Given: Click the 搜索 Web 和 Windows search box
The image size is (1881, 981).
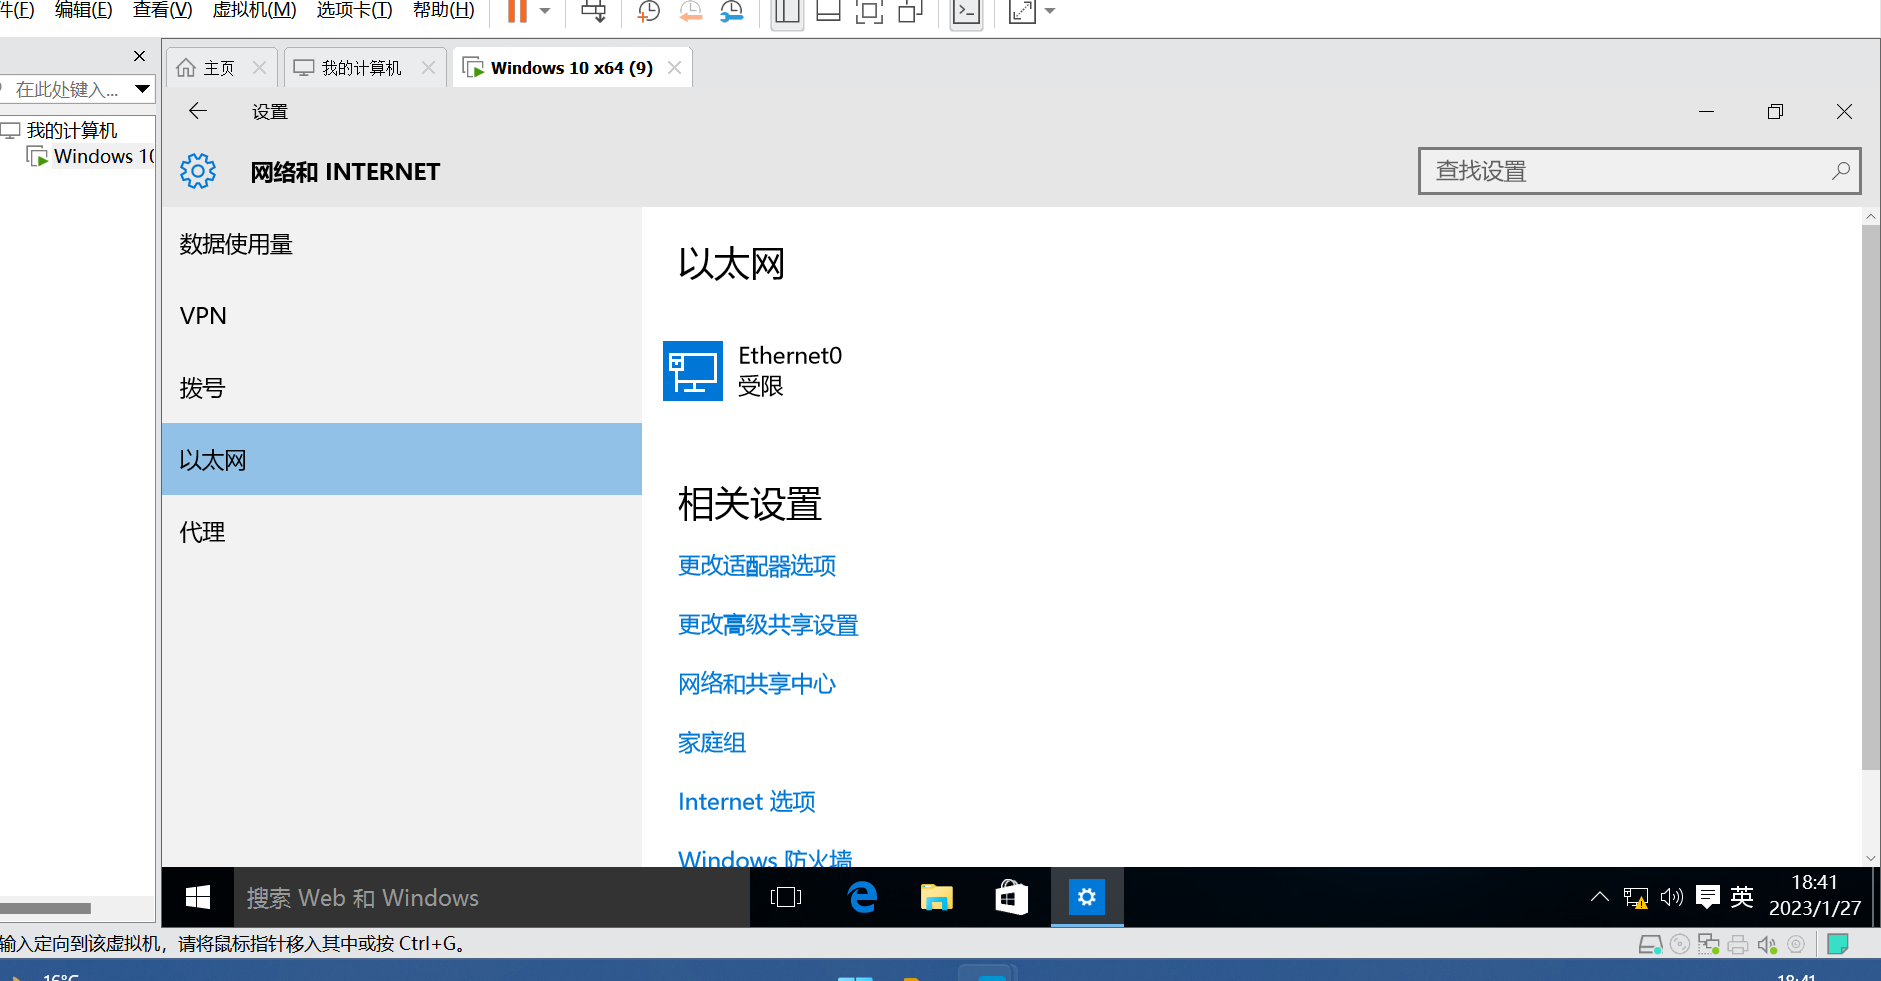Looking at the screenshot, I should (x=492, y=897).
